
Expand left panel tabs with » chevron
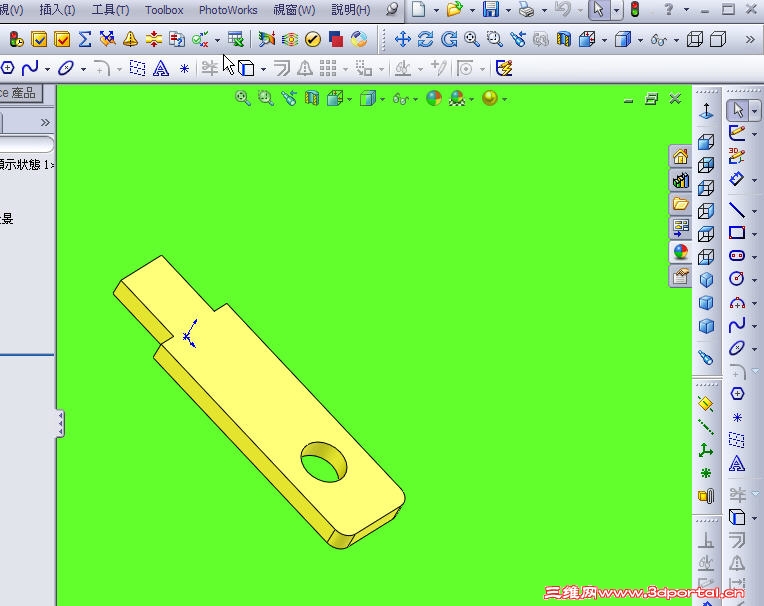(45, 122)
